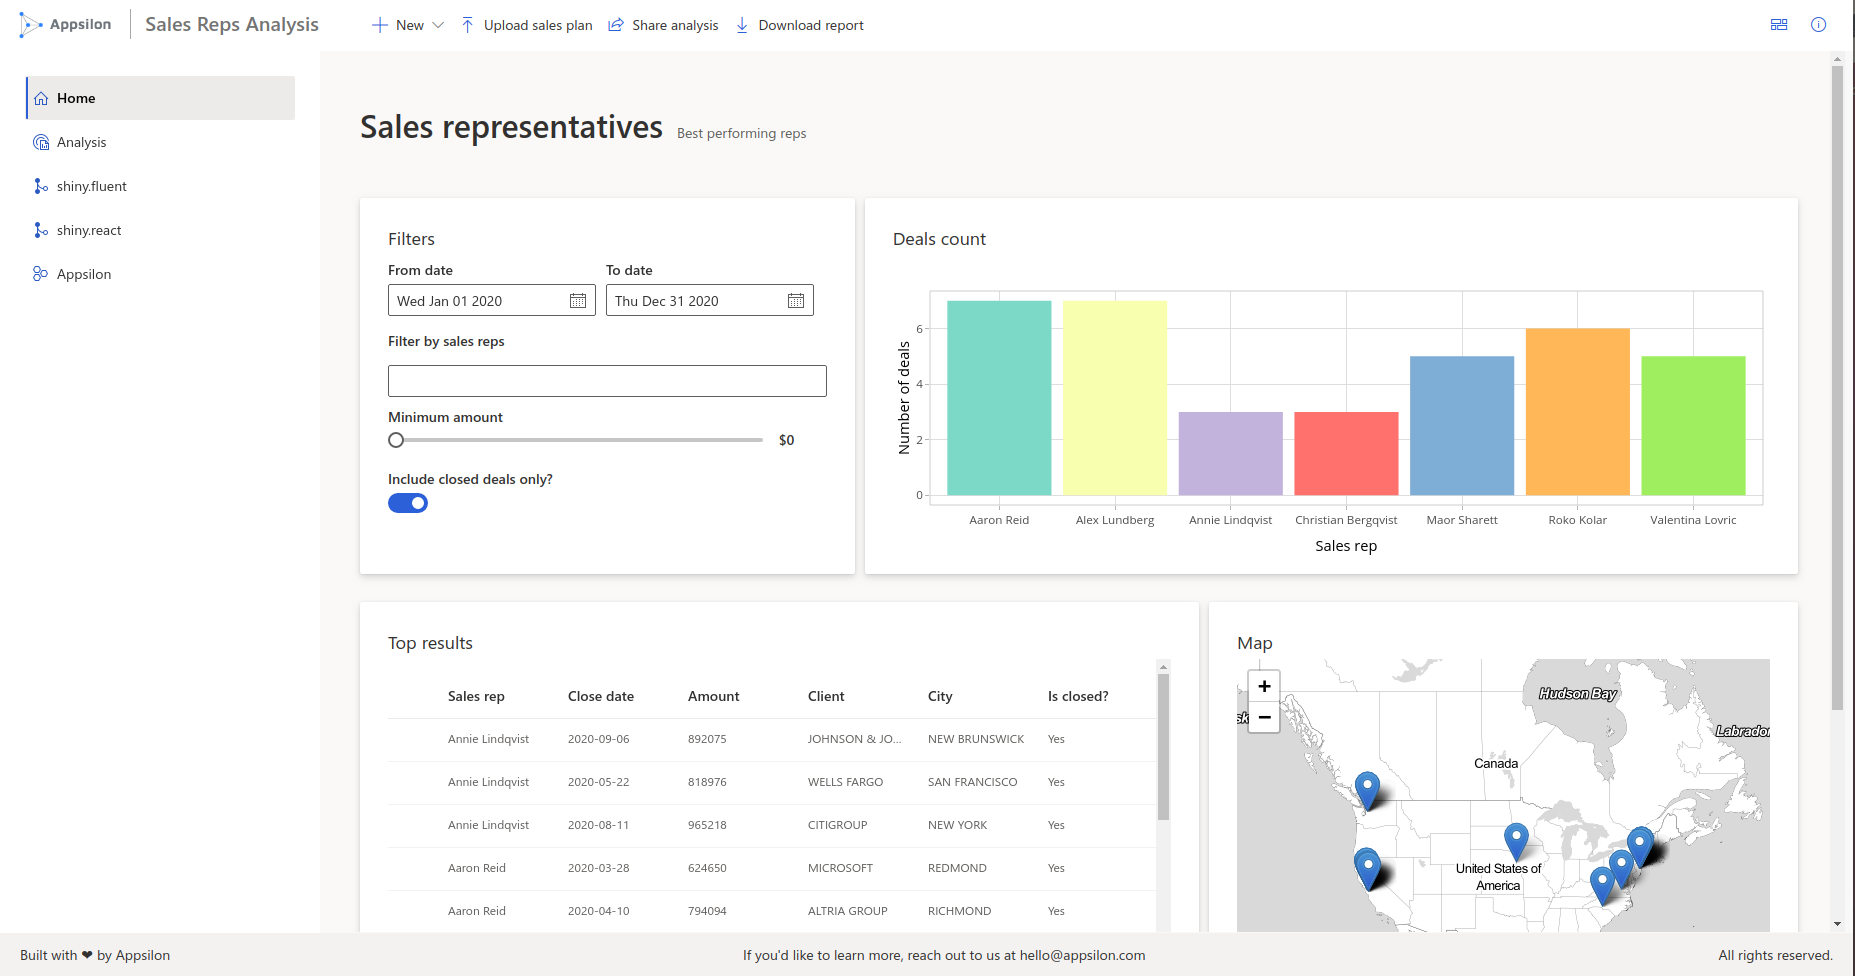This screenshot has height=976, width=1855.
Task: Open the dashboard layout icon top right
Action: (x=1778, y=24)
